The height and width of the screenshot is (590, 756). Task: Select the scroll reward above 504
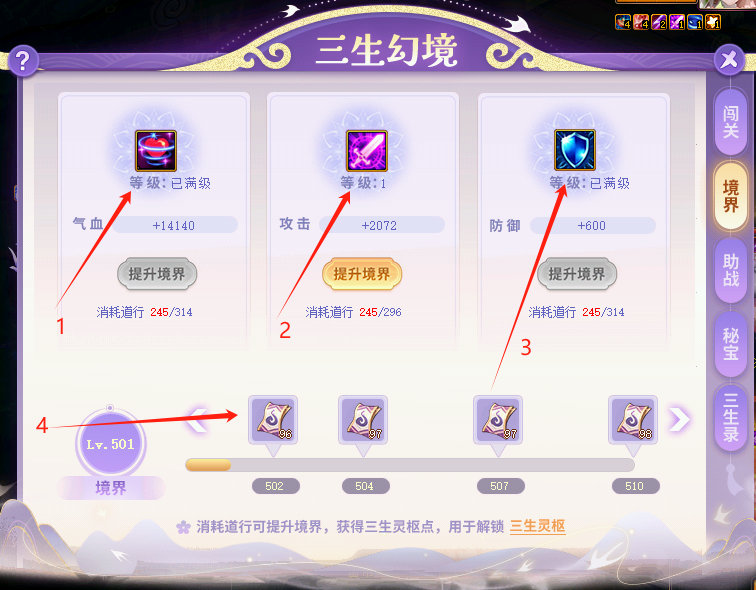tap(363, 420)
